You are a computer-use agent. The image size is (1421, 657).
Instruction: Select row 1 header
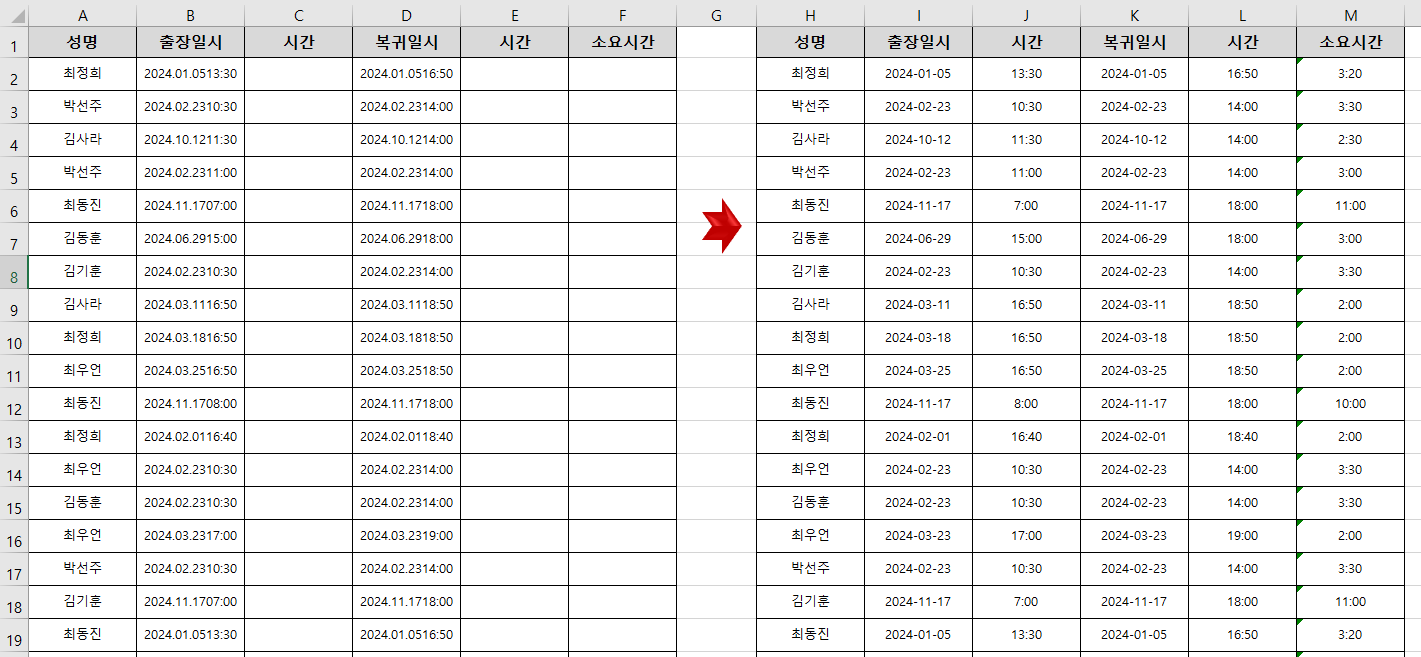click(x=14, y=42)
